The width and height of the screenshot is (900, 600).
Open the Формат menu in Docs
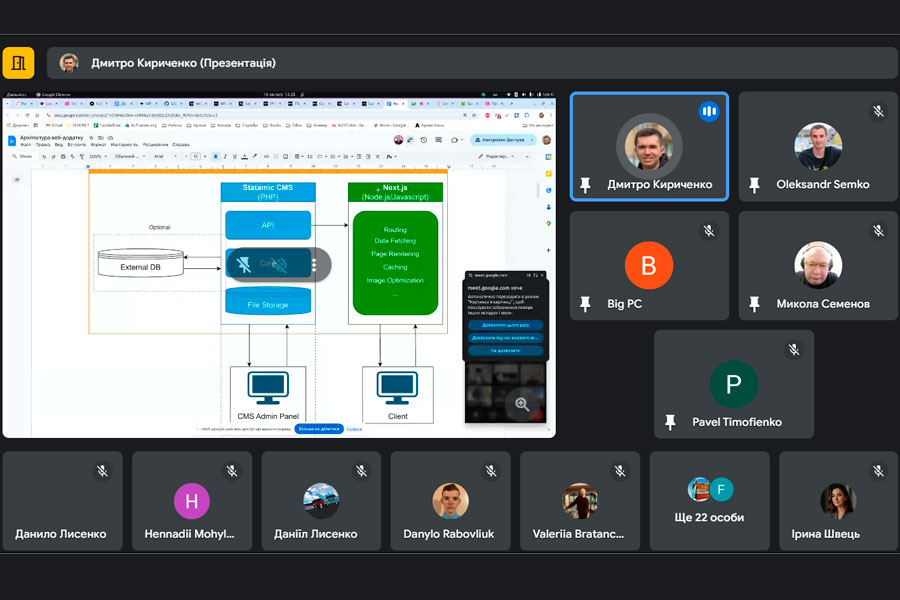click(x=98, y=145)
